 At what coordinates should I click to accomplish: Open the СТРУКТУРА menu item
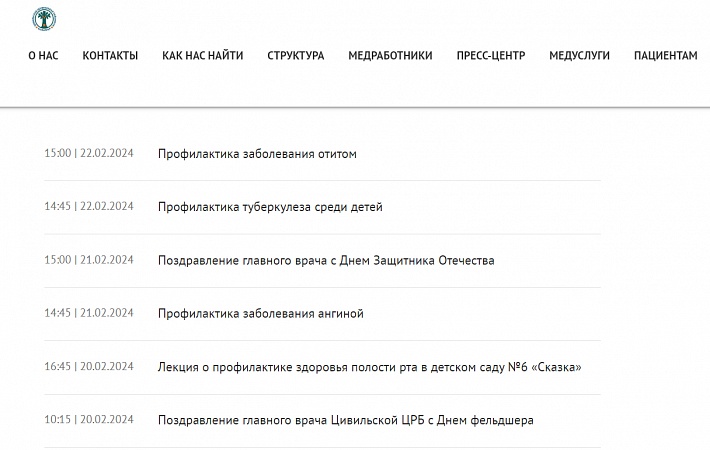(296, 56)
